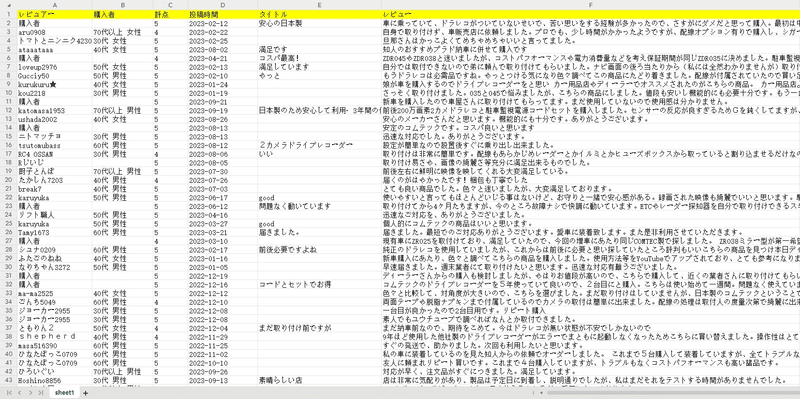The width and height of the screenshot is (800, 399).
Task: Select the title cell 満足しています
Action: (x=319, y=67)
